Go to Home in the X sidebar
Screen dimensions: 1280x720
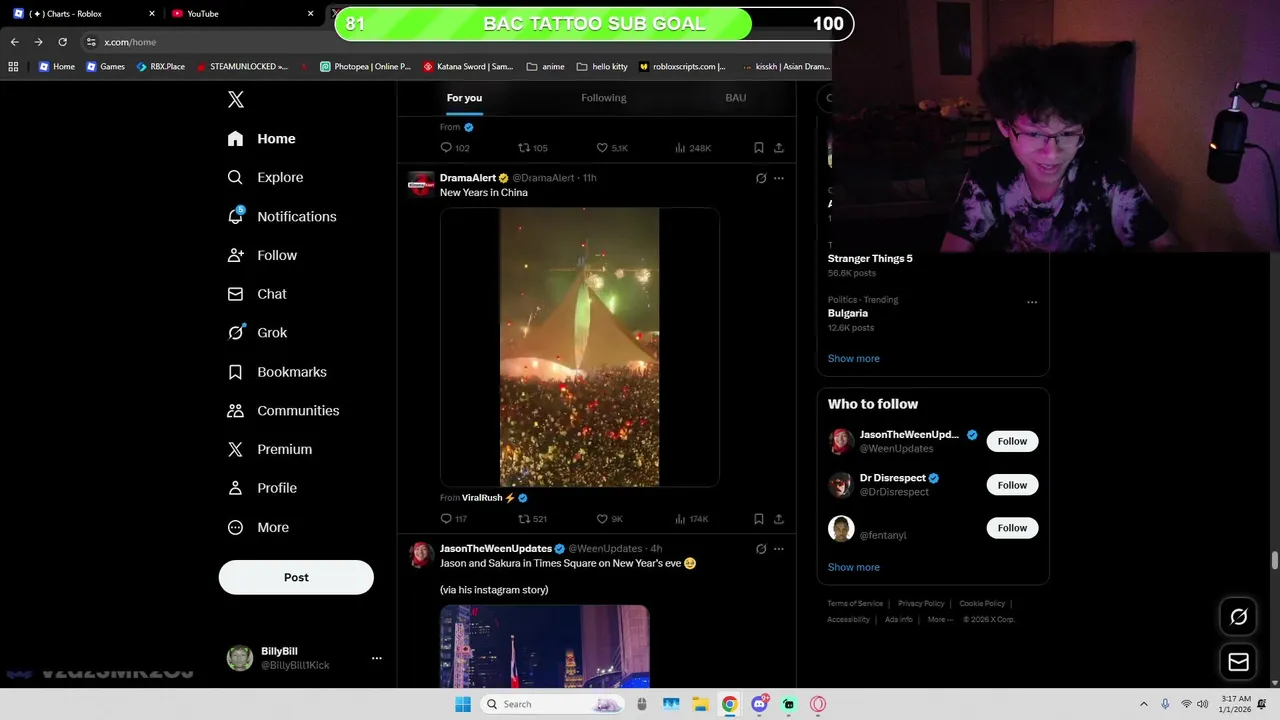pyautogui.click(x=262, y=139)
